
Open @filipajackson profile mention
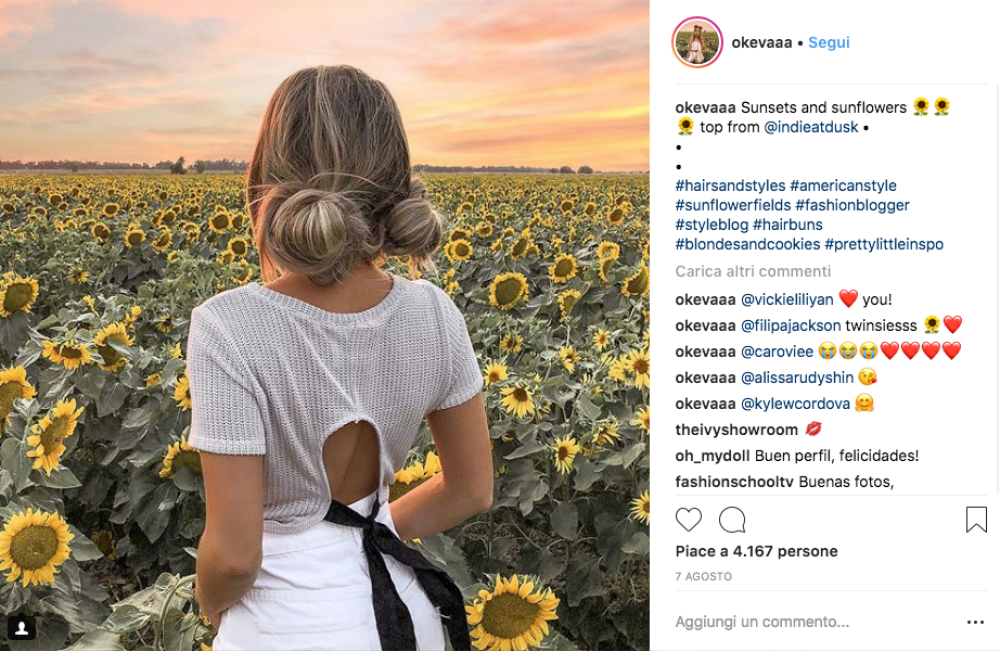pyautogui.click(x=790, y=325)
